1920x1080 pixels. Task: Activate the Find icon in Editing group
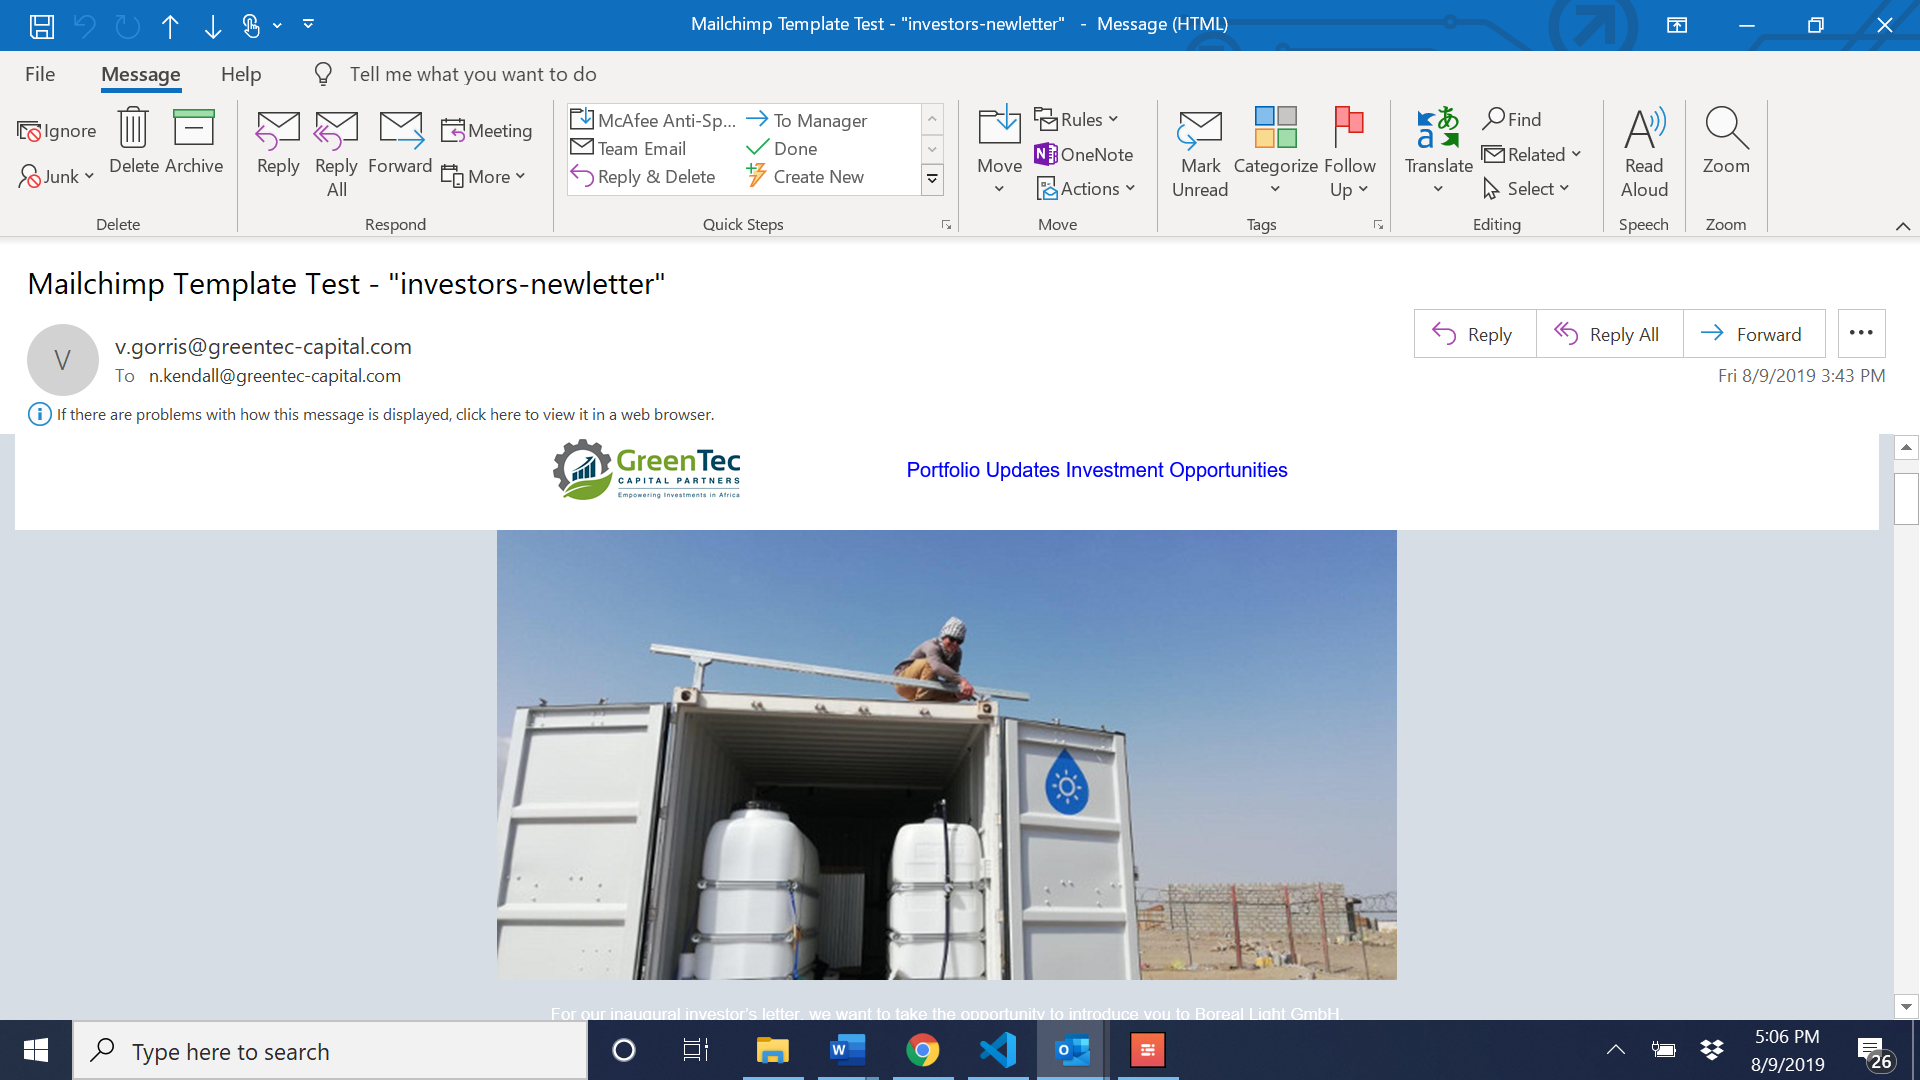point(1511,119)
